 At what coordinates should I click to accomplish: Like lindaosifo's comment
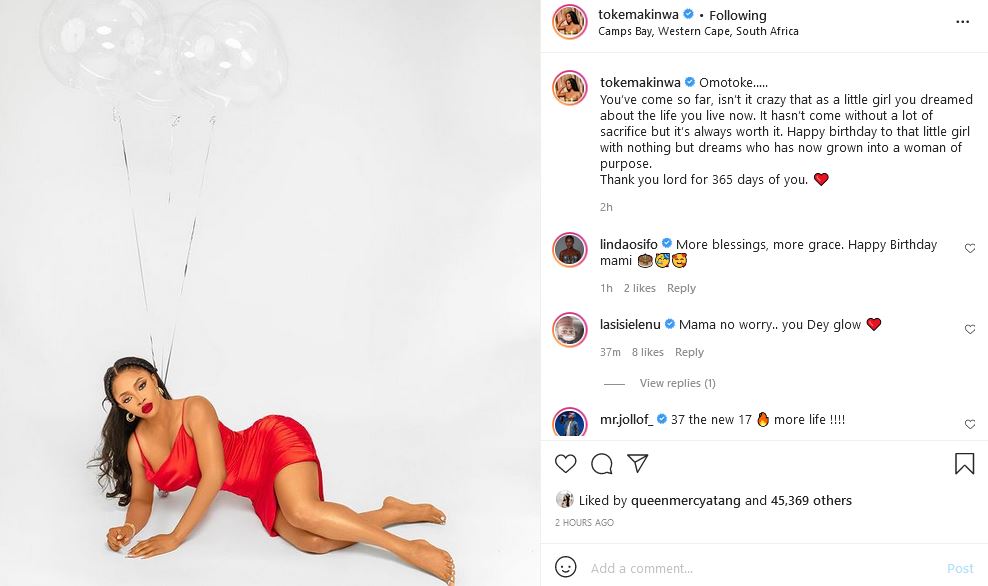pyautogui.click(x=970, y=248)
